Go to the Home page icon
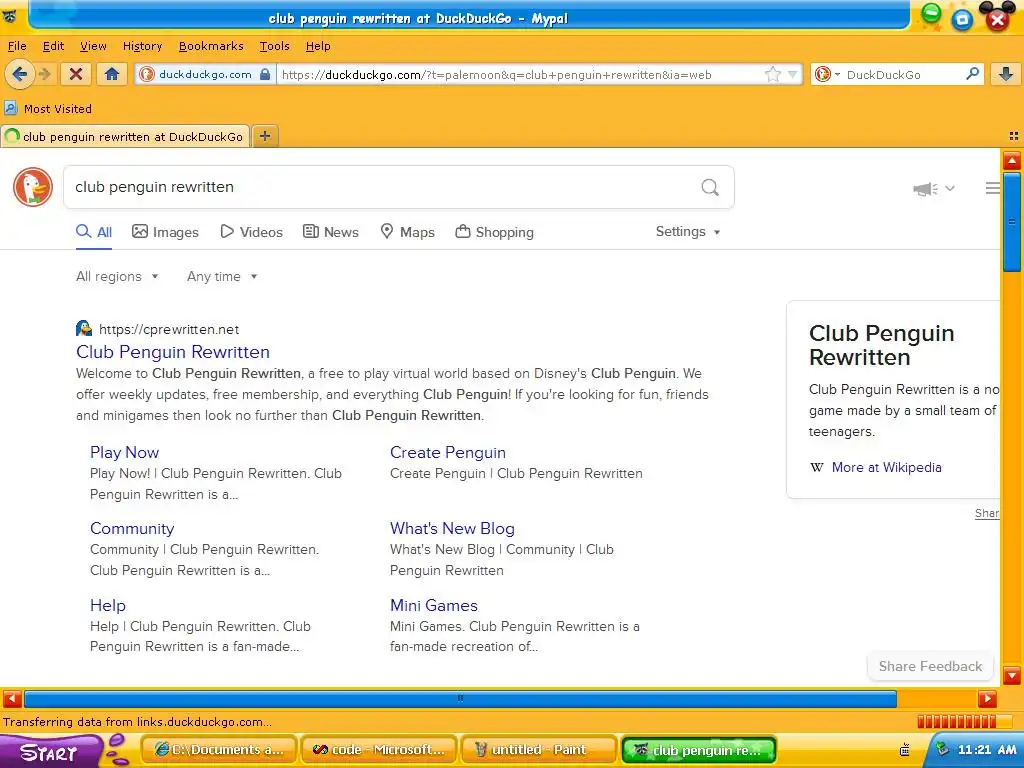 point(112,74)
